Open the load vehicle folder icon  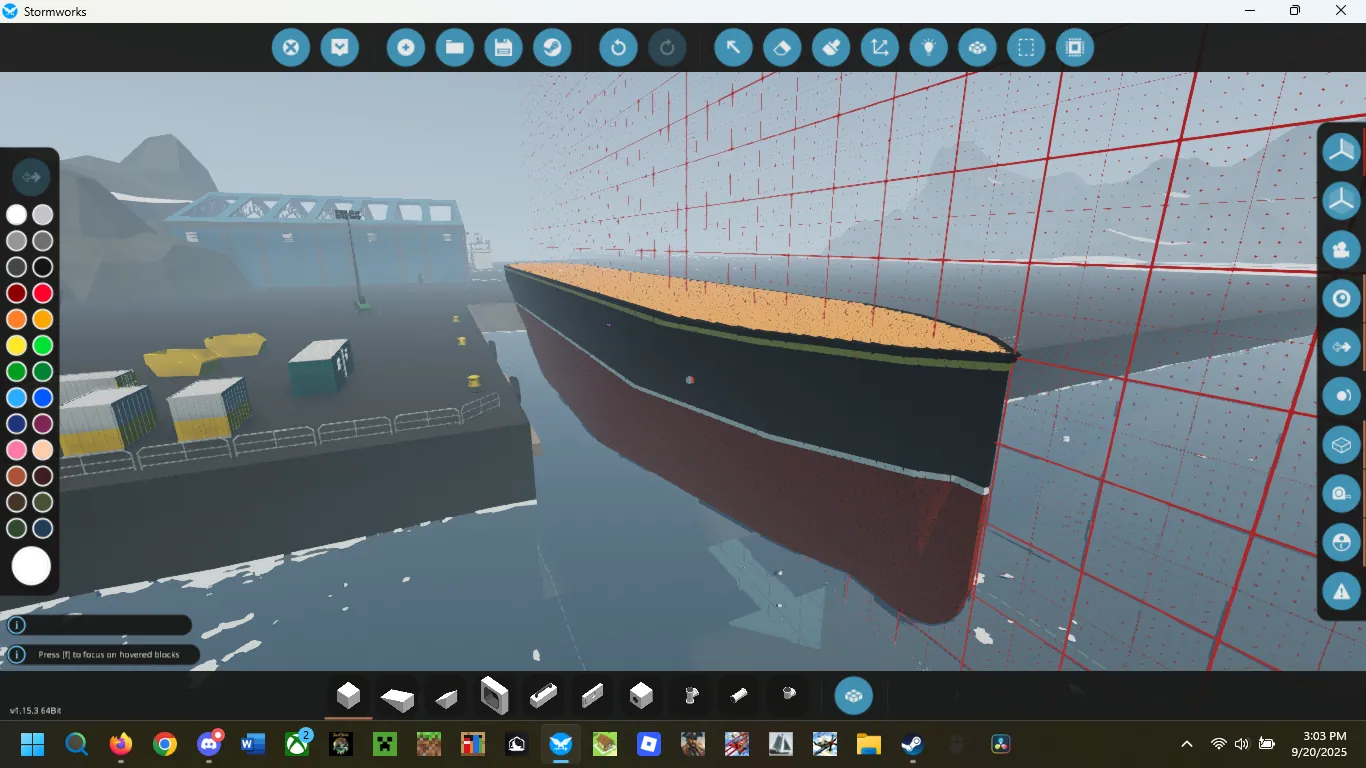click(x=454, y=47)
